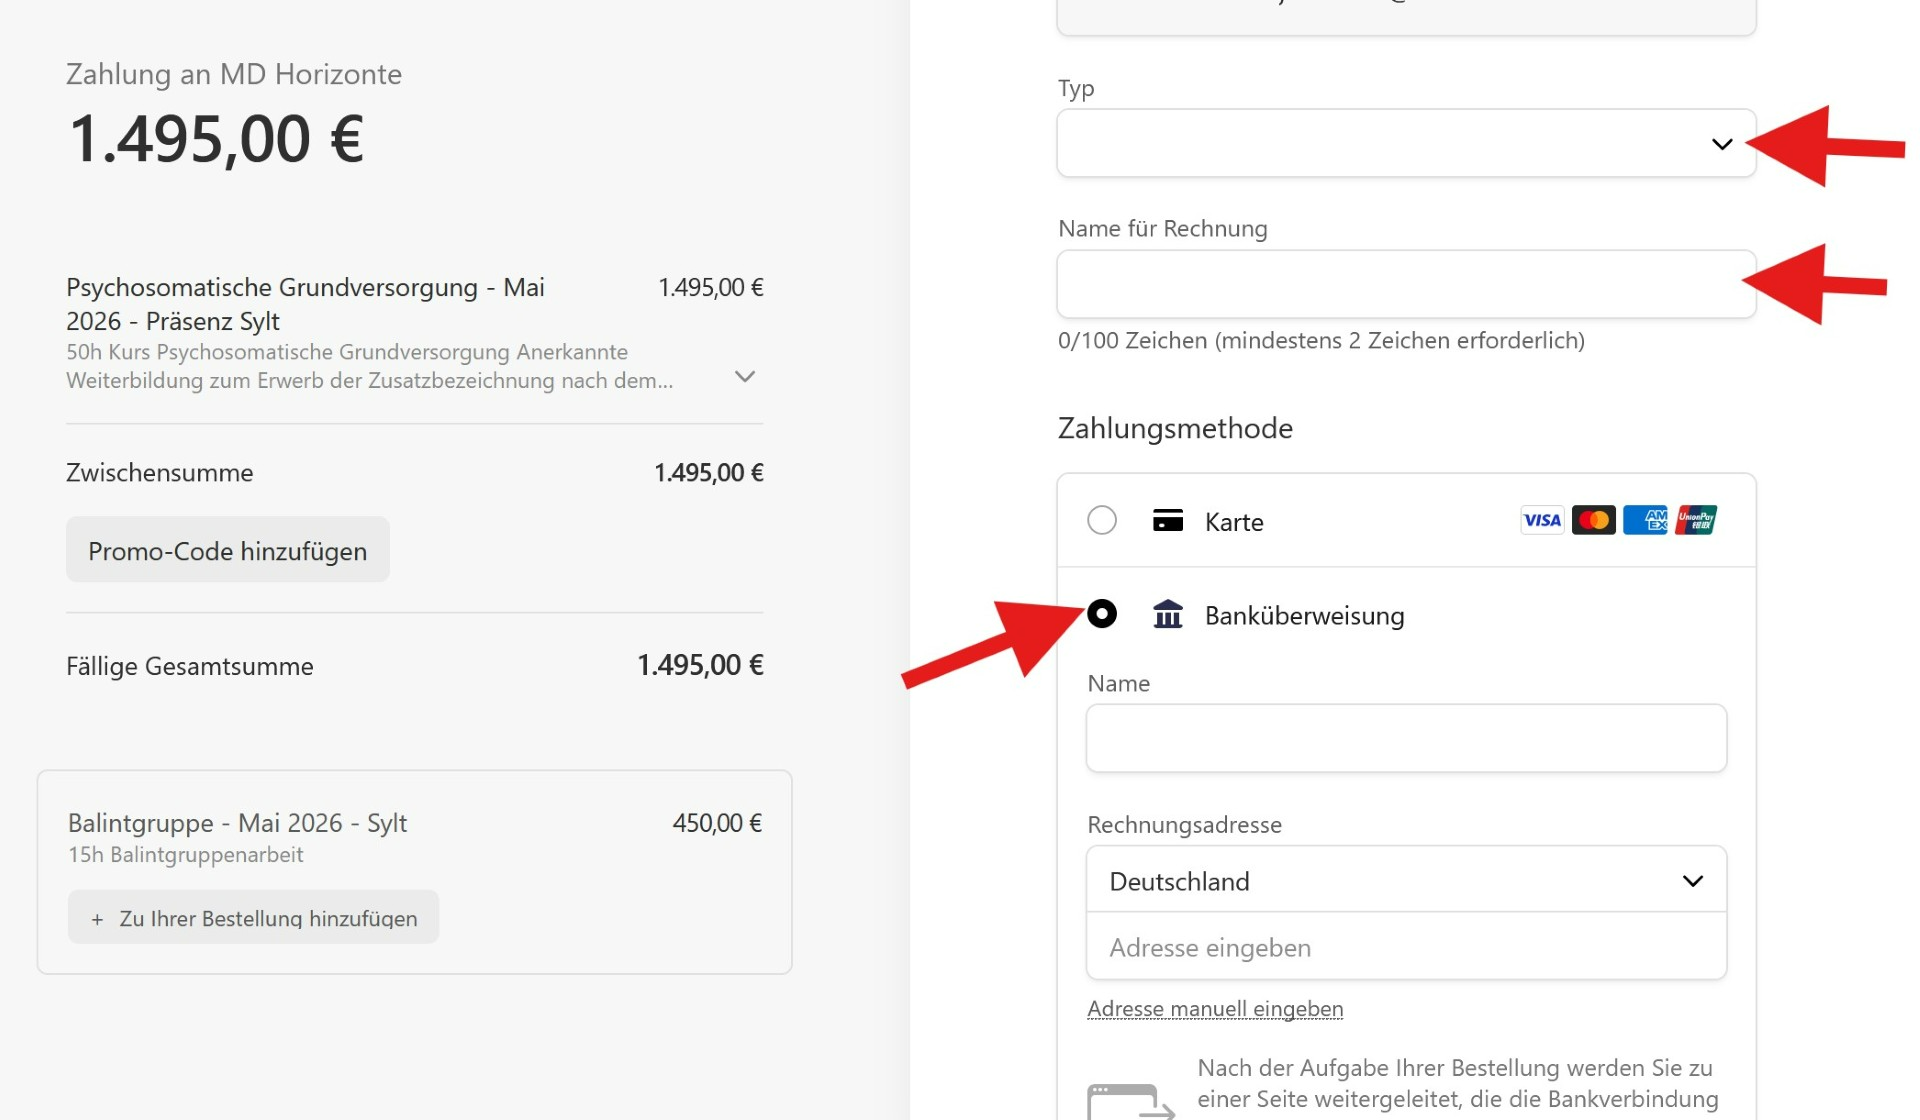Click the Karte payment option label
This screenshot has height=1120, width=1920.
(1234, 522)
